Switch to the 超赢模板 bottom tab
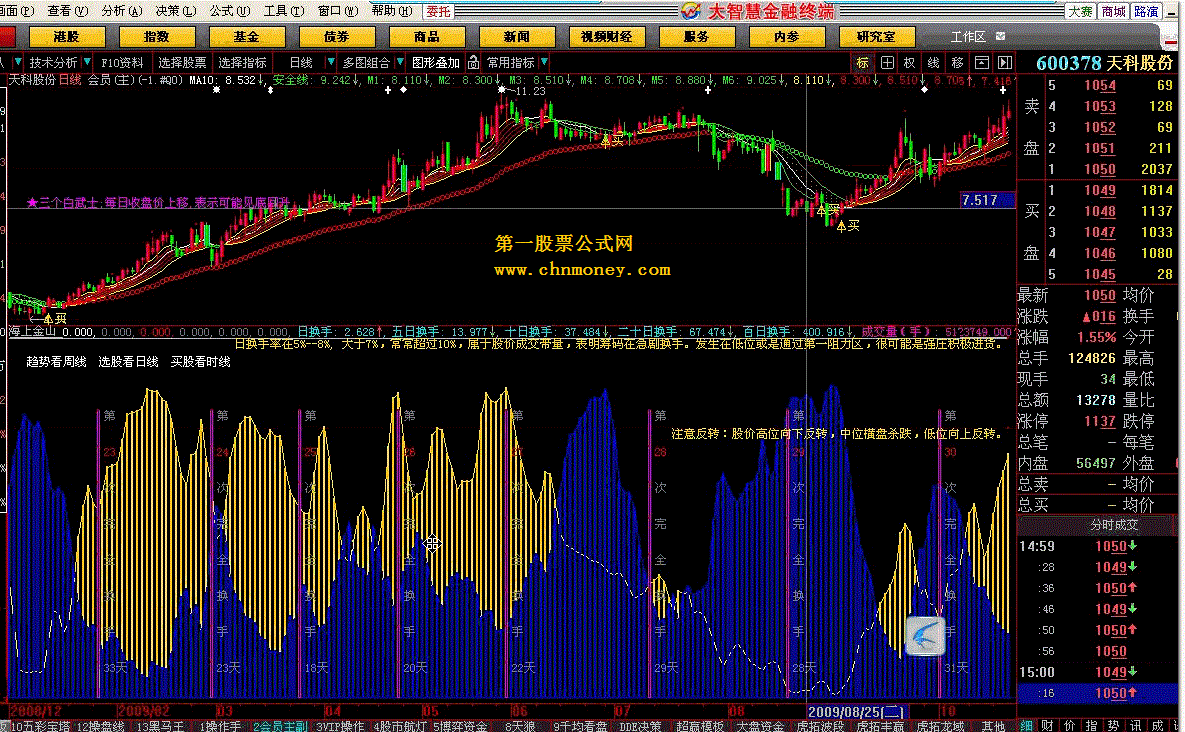Image resolution: width=1185 pixels, height=732 pixels. pyautogui.click(x=700, y=726)
